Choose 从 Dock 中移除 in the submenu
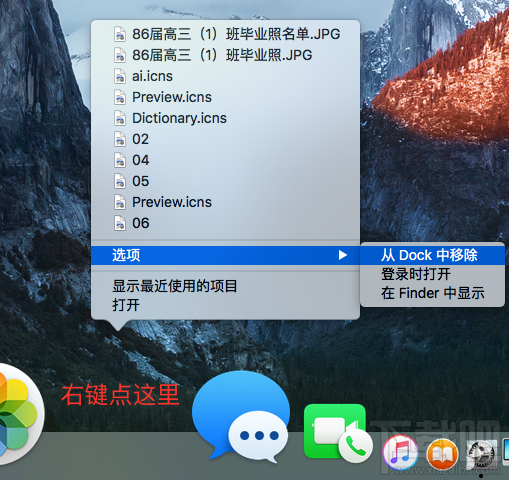The width and height of the screenshot is (509, 480). click(432, 255)
